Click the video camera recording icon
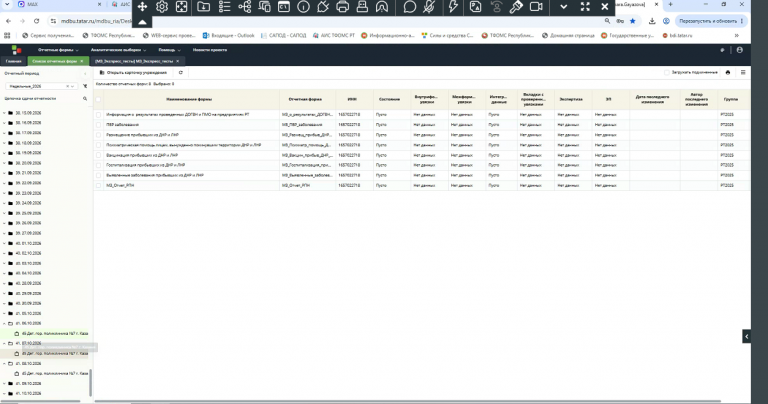Viewport: 768px width, 404px height. tap(536, 7)
